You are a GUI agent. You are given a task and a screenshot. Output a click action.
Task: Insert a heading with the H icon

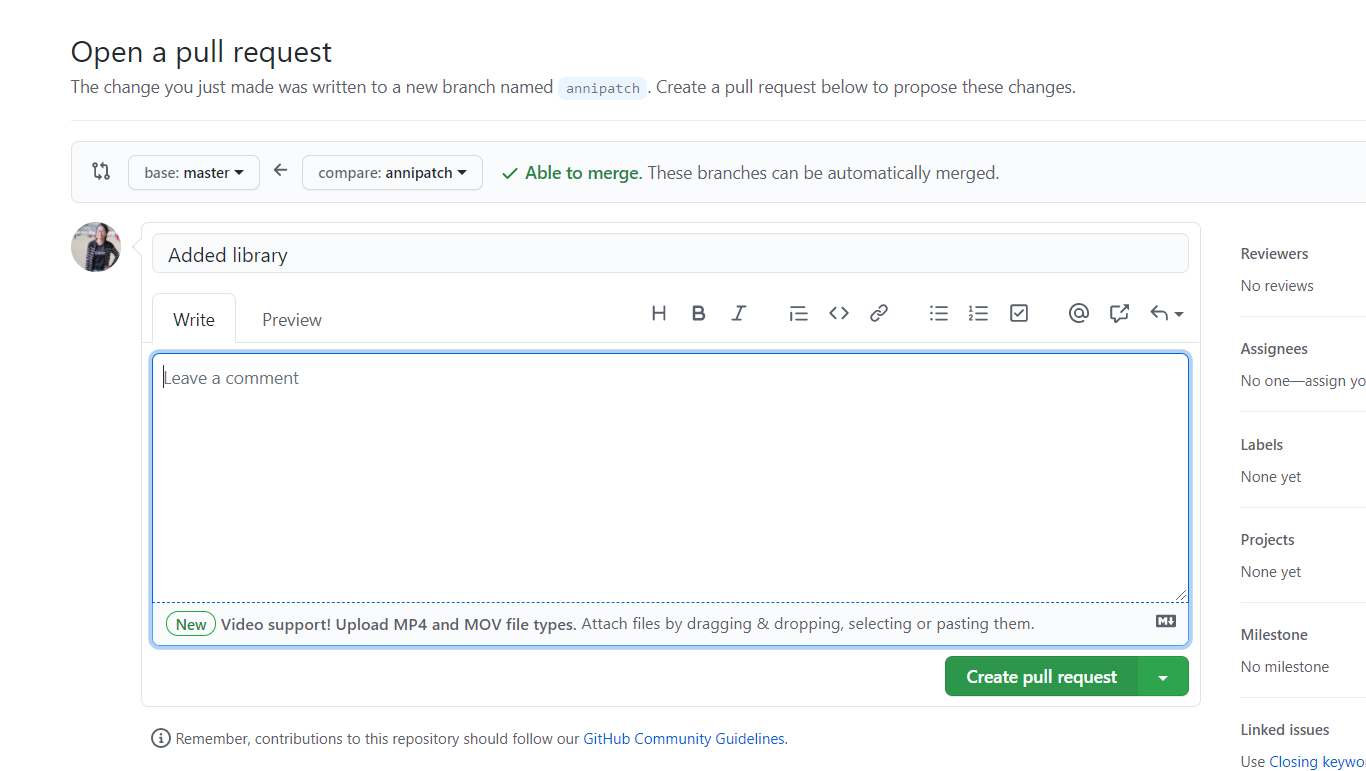click(x=659, y=314)
